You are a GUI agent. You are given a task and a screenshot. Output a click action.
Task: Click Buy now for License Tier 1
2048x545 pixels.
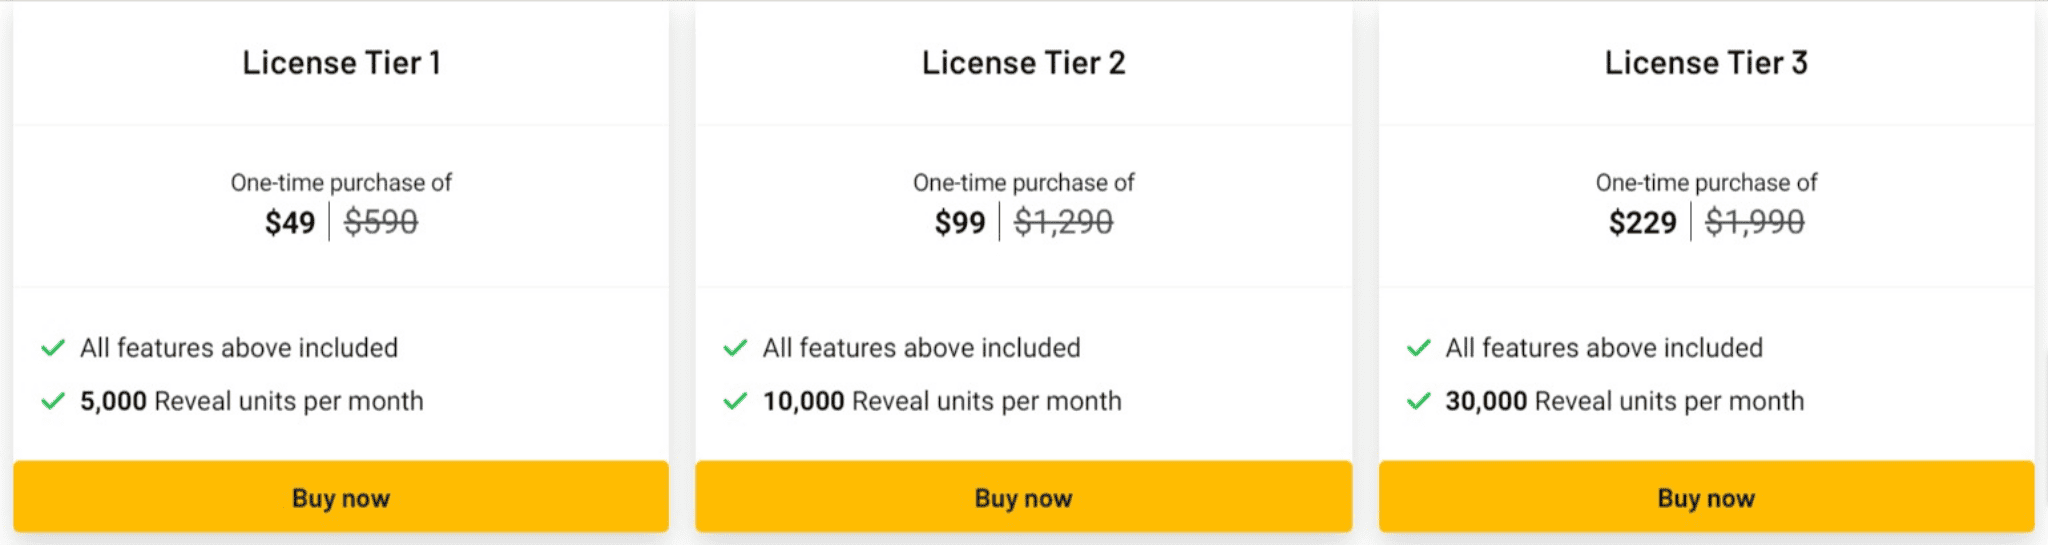click(x=341, y=497)
